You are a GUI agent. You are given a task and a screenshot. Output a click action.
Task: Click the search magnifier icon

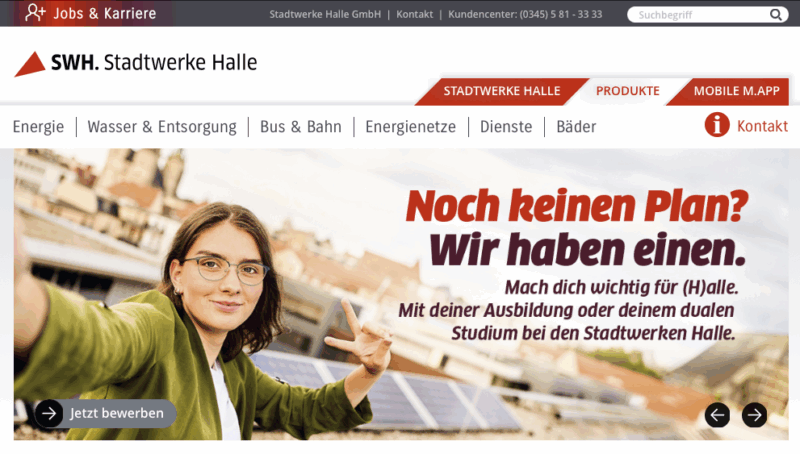776,15
